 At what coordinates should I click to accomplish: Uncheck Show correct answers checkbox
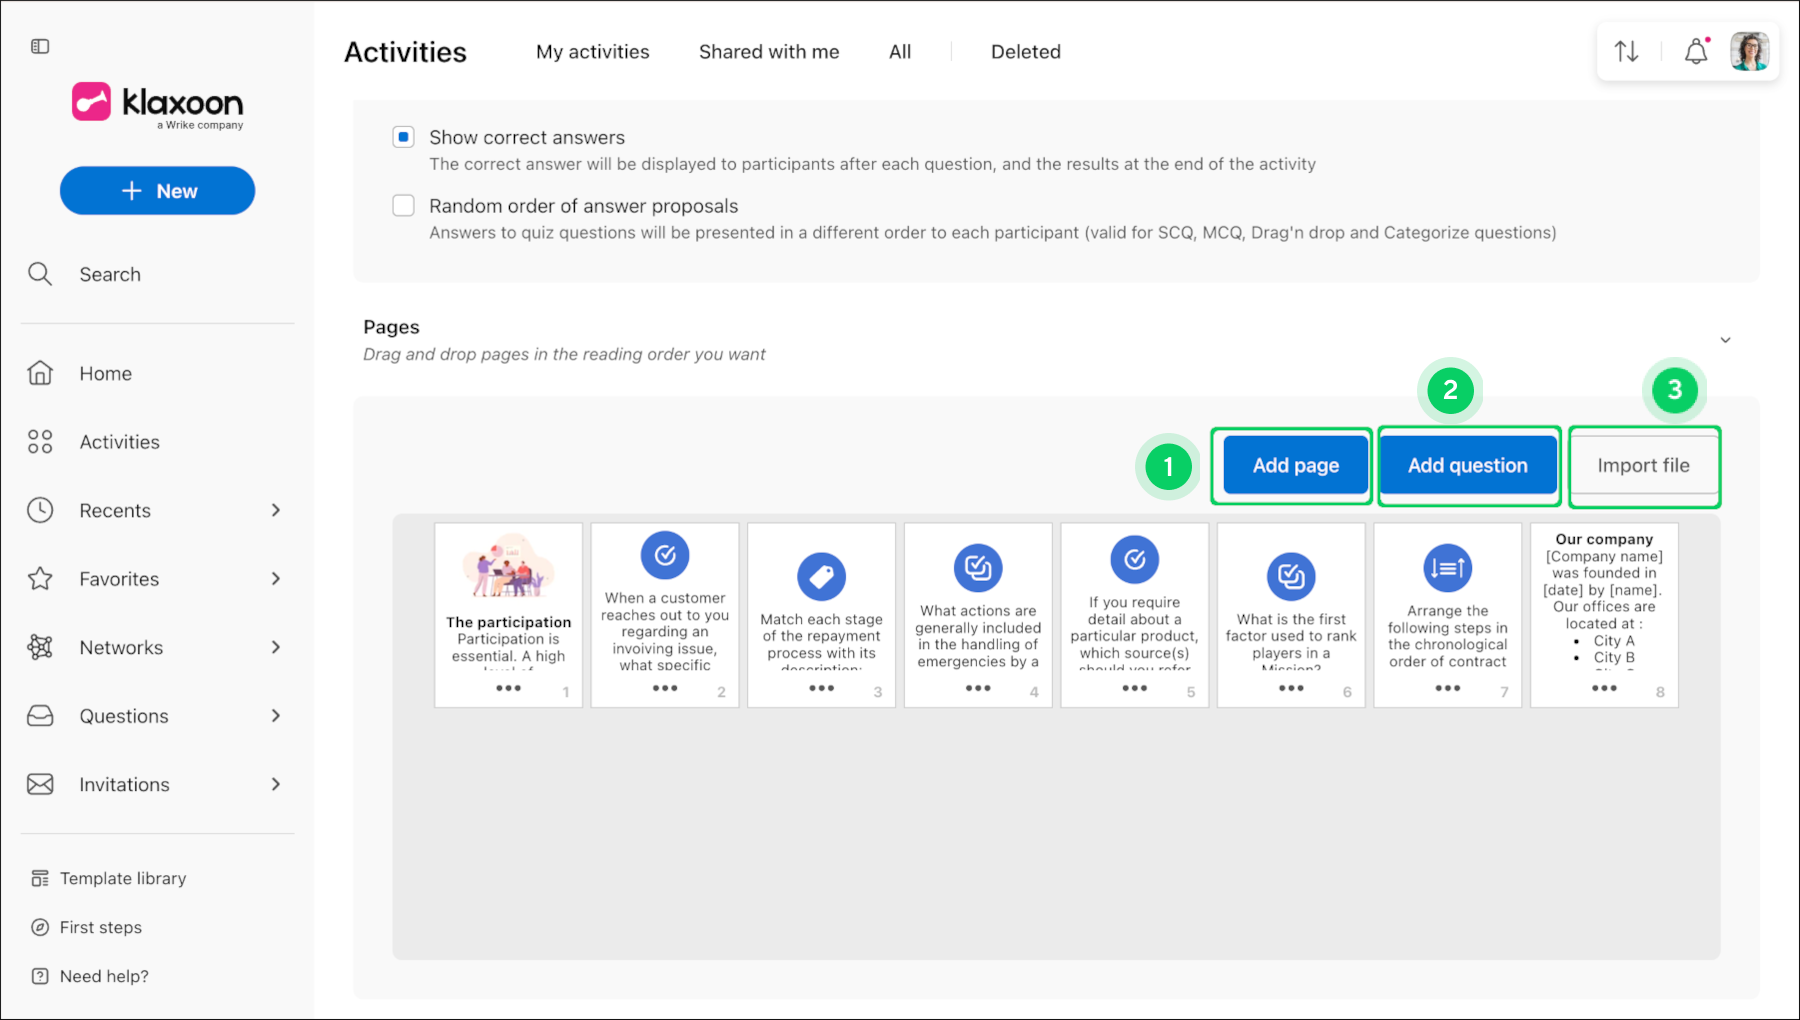(x=403, y=137)
